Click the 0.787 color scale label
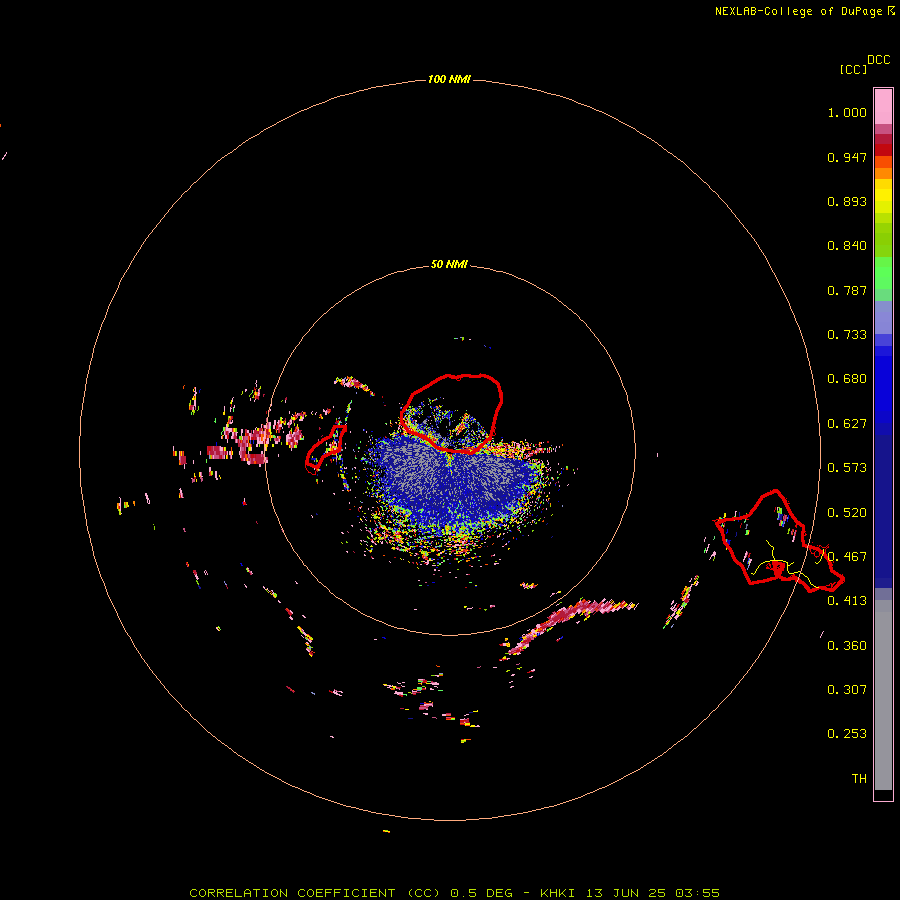Image resolution: width=900 pixels, height=900 pixels. [847, 290]
